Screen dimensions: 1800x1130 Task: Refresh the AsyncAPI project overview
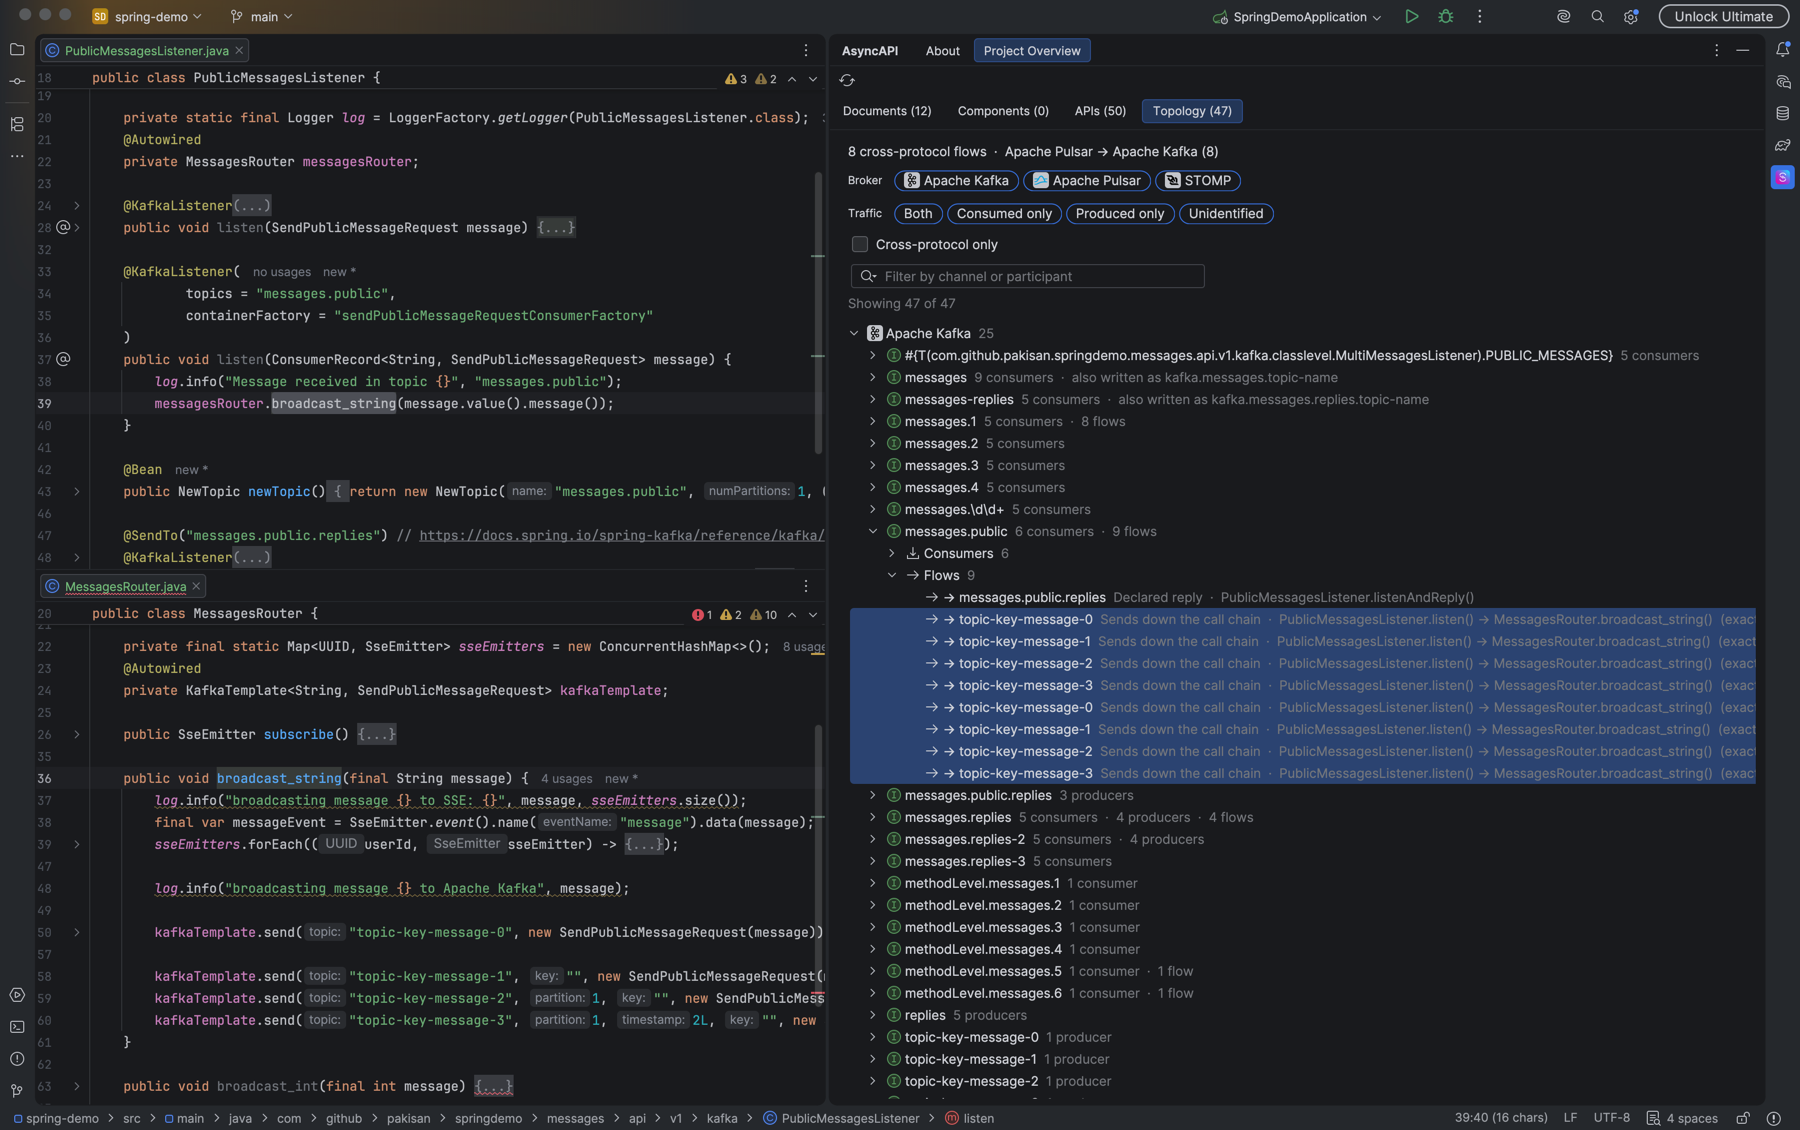click(847, 80)
